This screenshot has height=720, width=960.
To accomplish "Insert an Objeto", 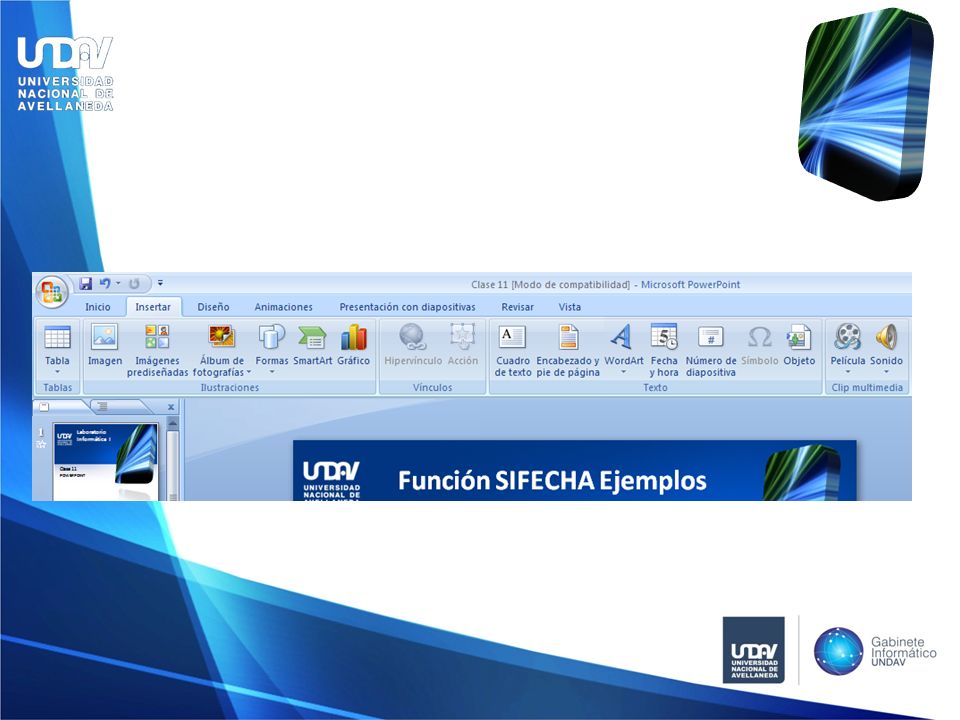I will coord(799,345).
